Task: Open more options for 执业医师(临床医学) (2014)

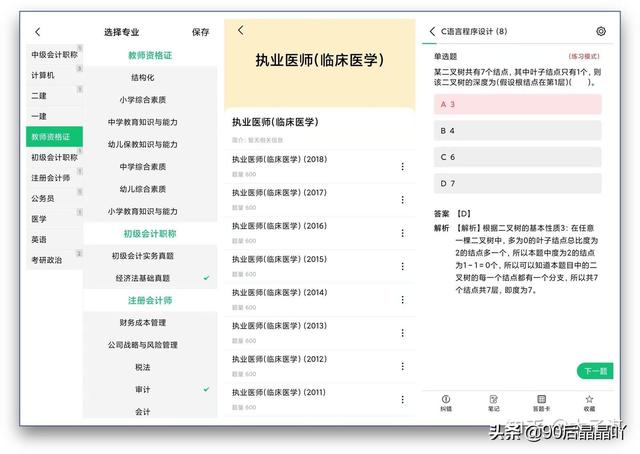Action: point(402,300)
